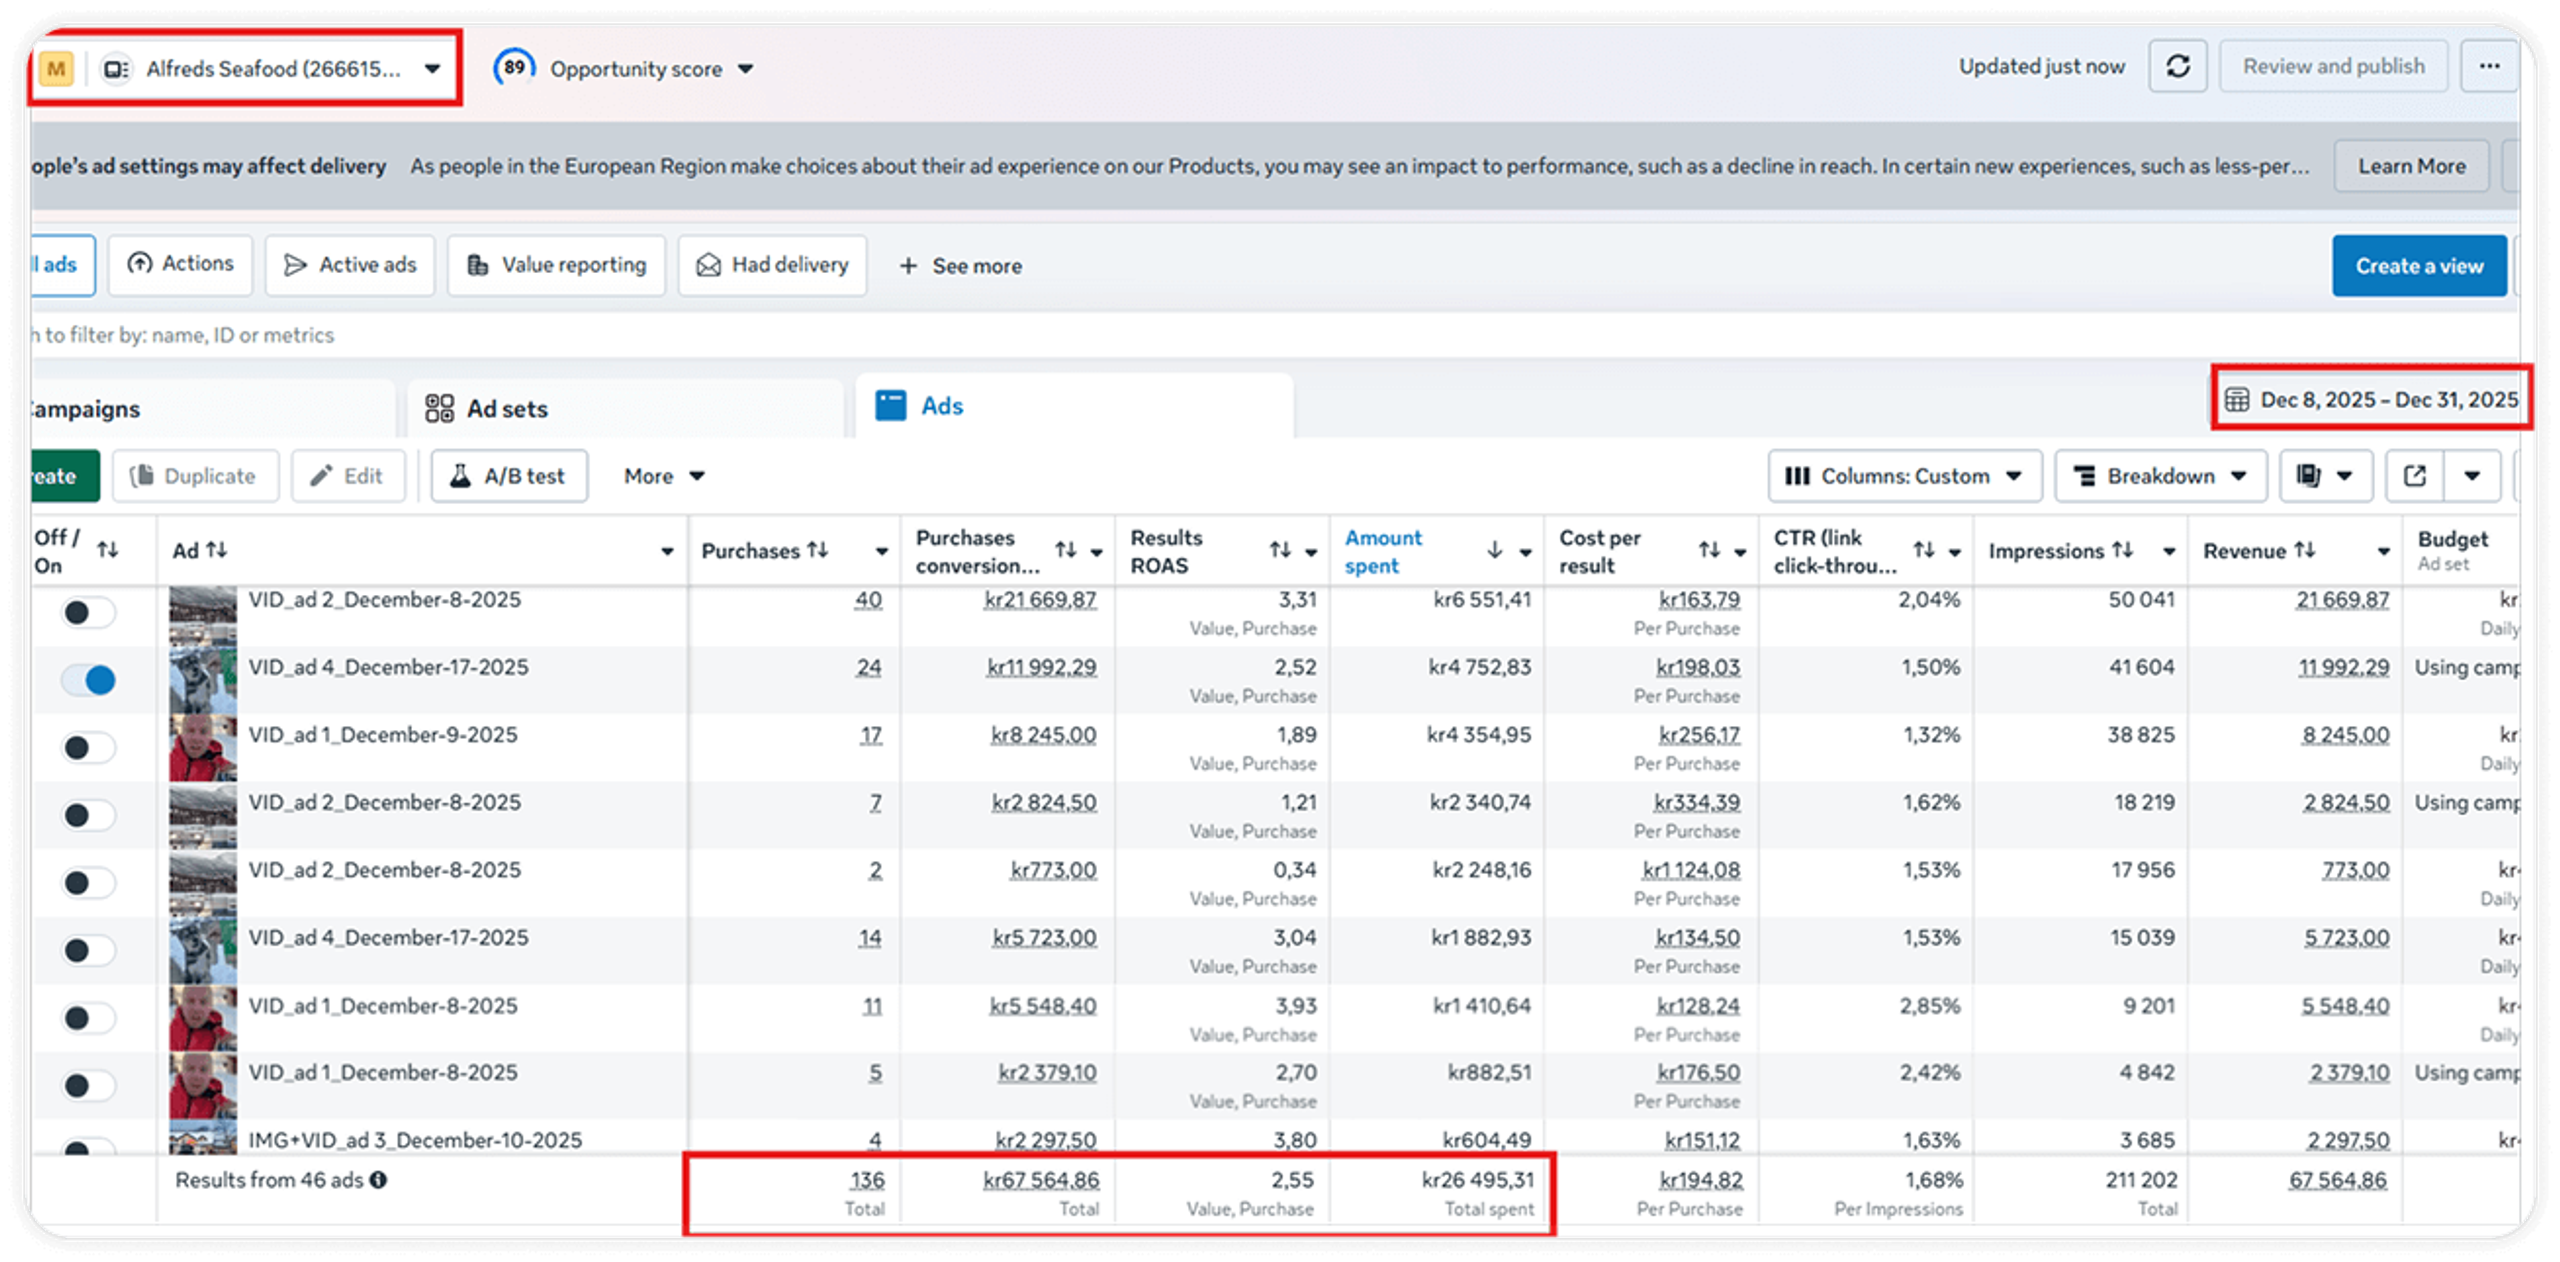Image resolution: width=2560 pixels, height=1262 pixels.
Task: Switch to the Ad sets tab
Action: (507, 409)
